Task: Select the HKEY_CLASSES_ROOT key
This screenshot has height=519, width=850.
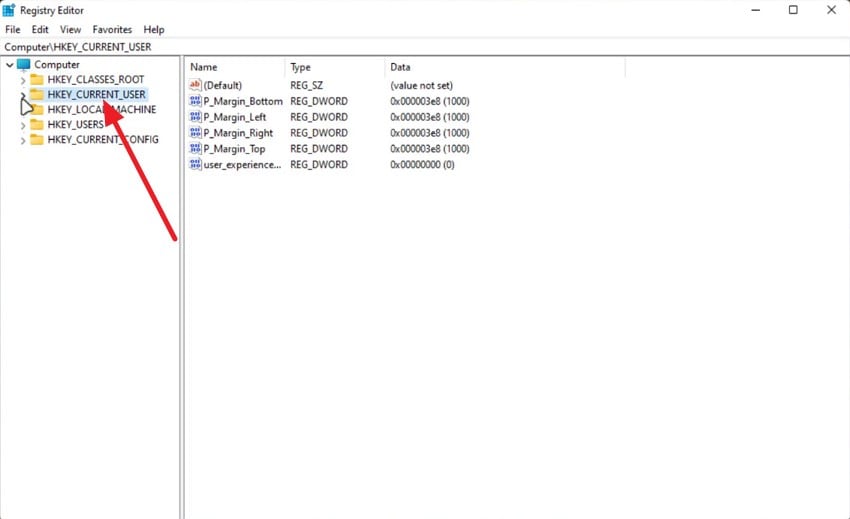Action: tap(95, 80)
